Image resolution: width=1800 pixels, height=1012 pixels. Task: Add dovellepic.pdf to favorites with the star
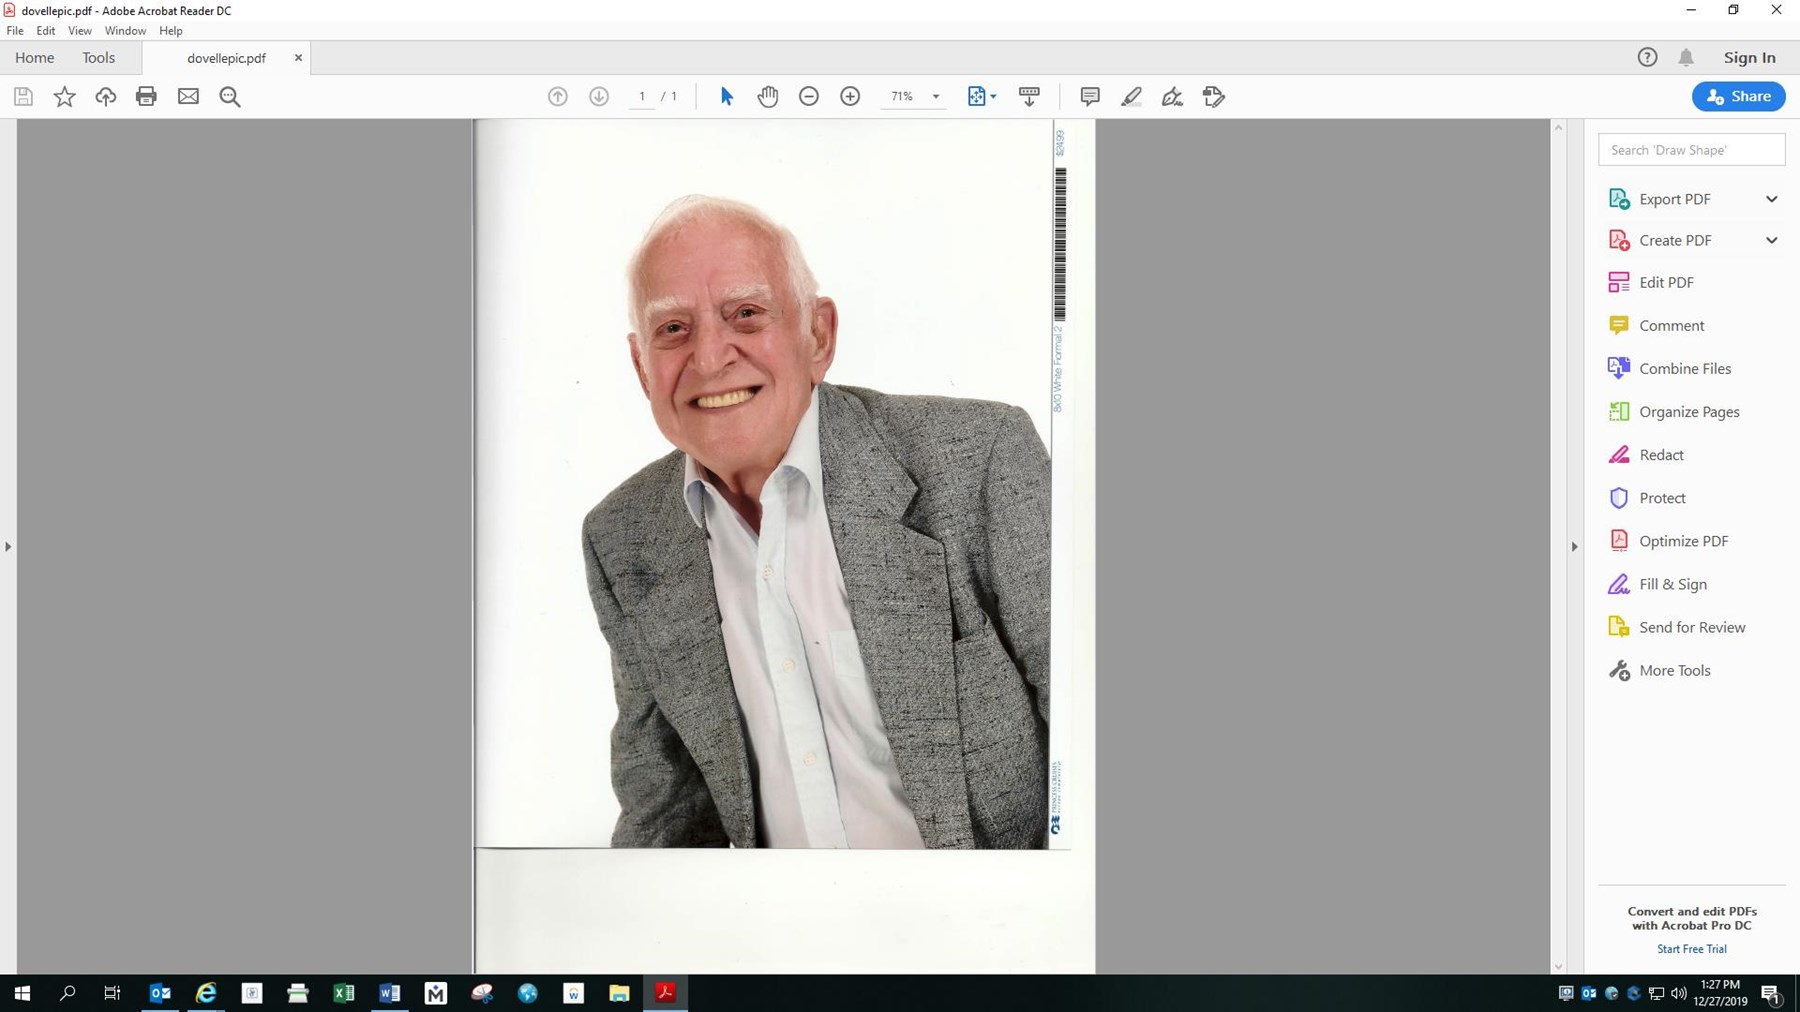[x=64, y=96]
